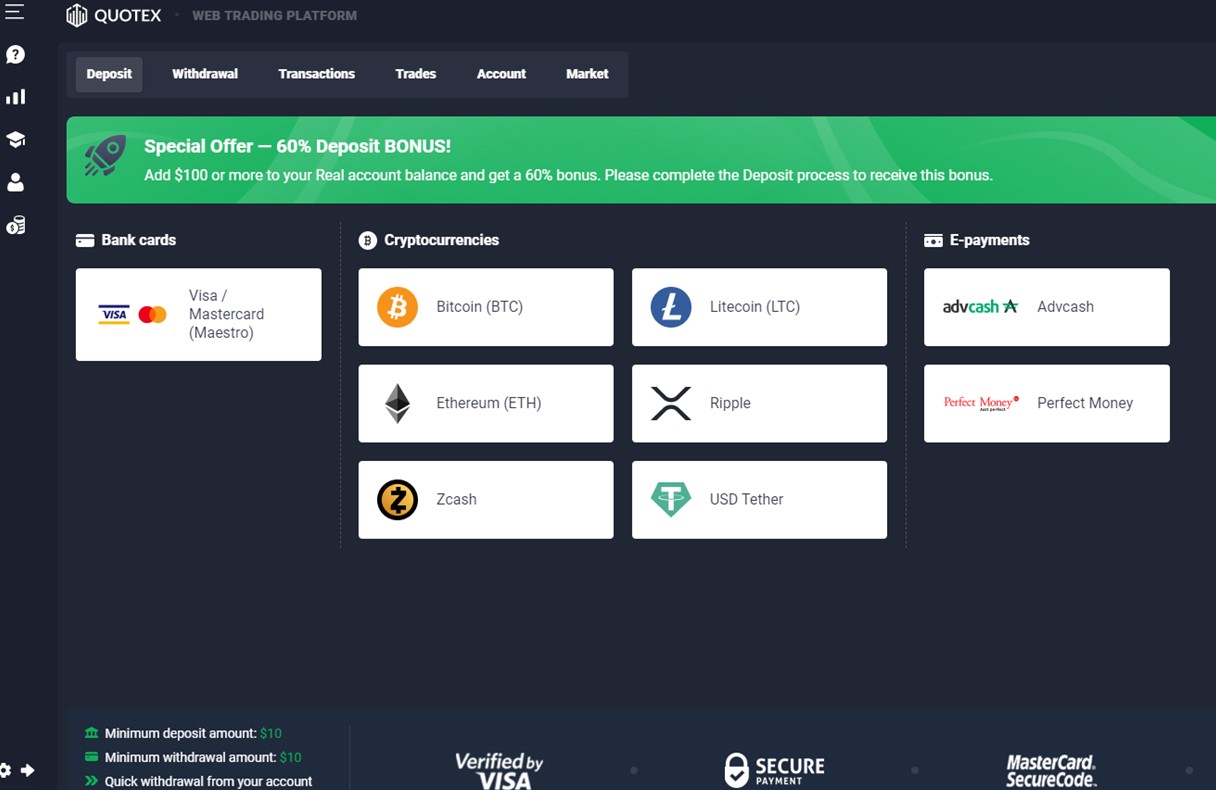This screenshot has height=790, width=1216.
Task: Click the double arrow beside Quick withdrawal
Action: click(92, 781)
